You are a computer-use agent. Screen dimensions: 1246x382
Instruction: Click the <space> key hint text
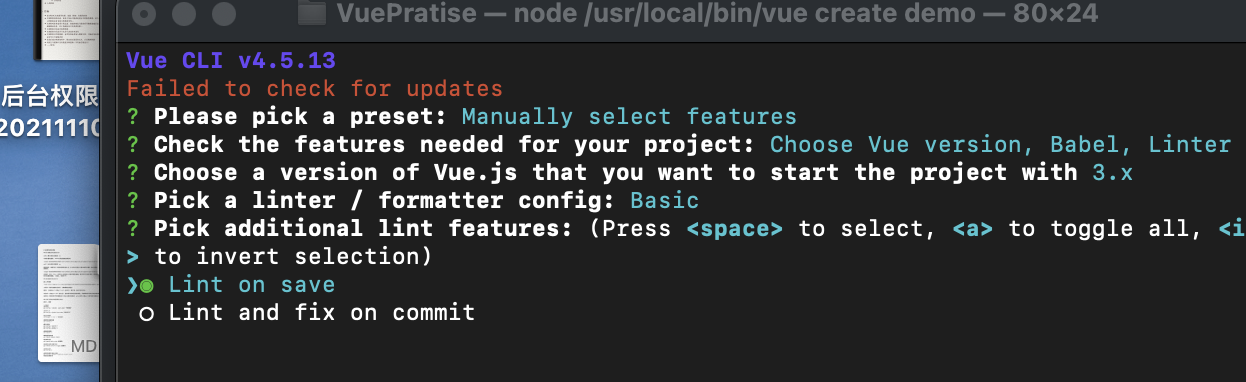[735, 229]
